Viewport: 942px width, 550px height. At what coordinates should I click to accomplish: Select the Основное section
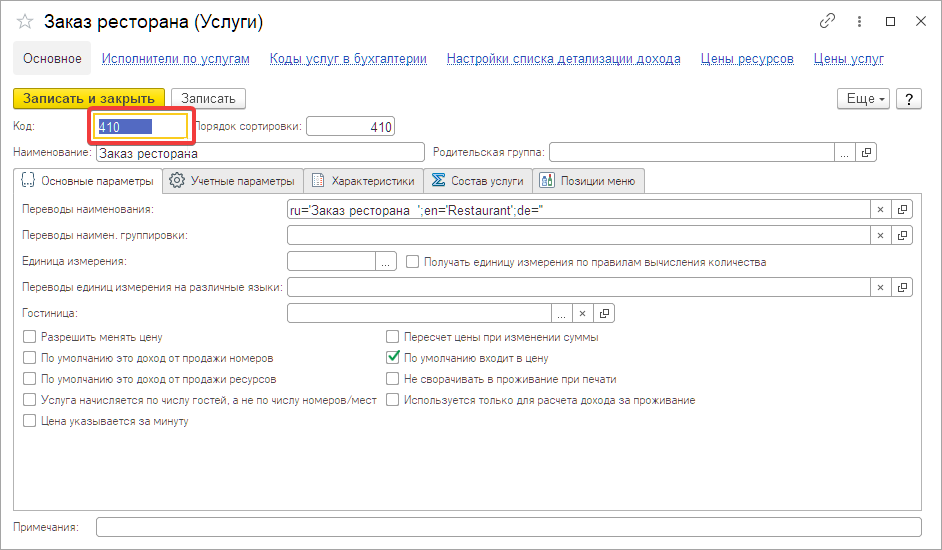[52, 58]
